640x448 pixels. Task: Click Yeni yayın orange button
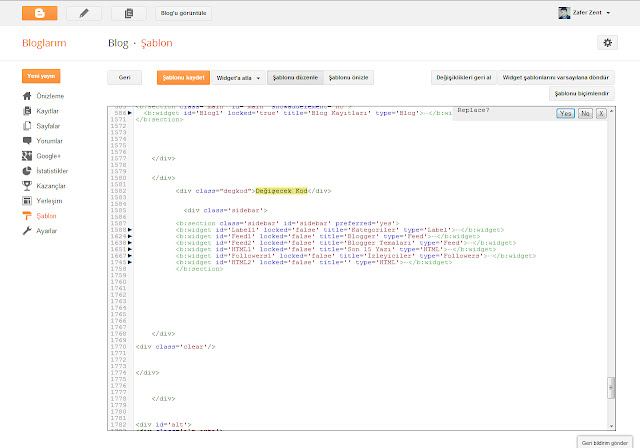(x=41, y=76)
